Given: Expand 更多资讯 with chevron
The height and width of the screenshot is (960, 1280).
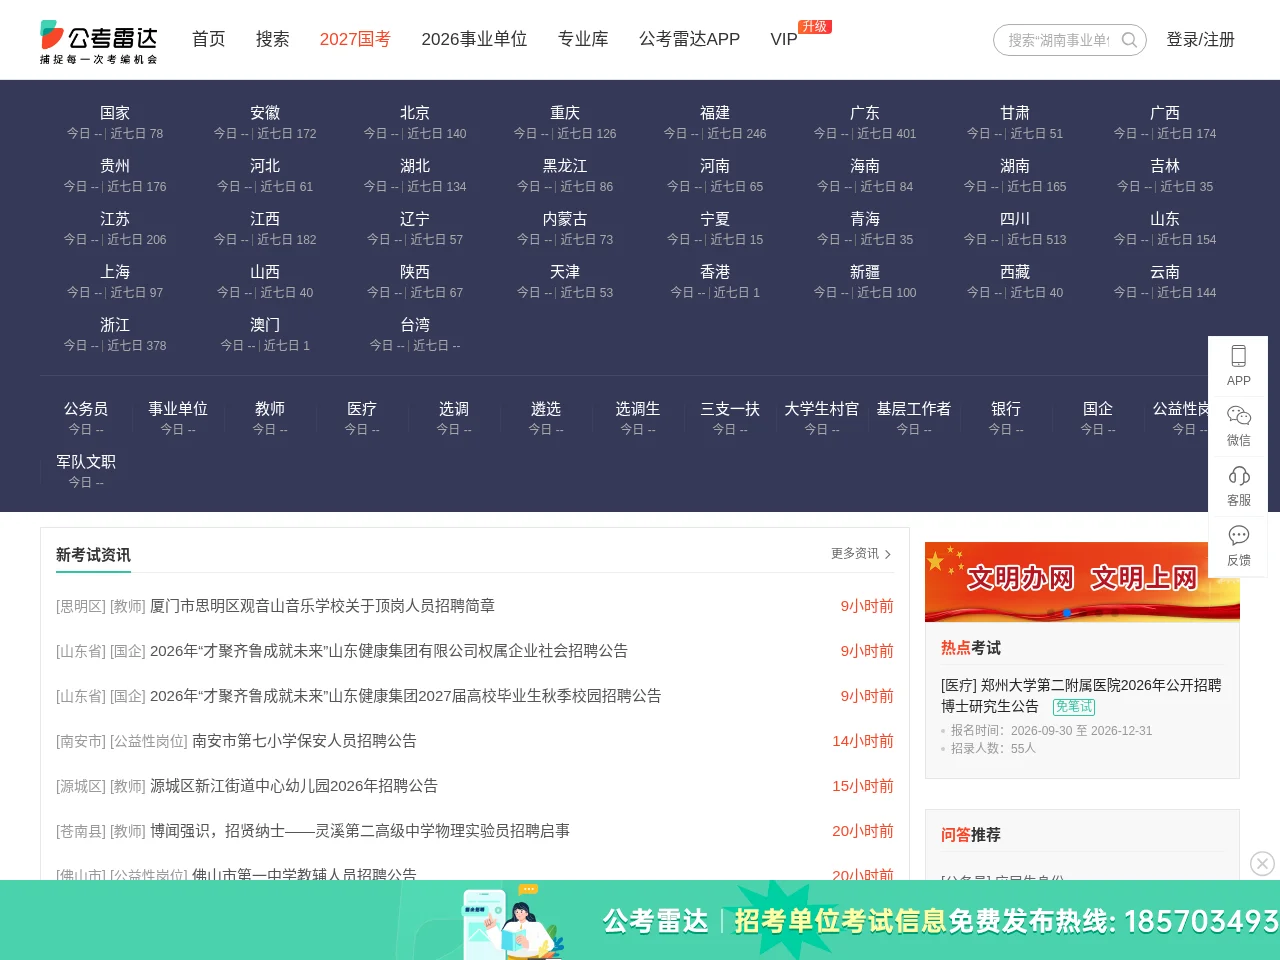Looking at the screenshot, I should pos(861,553).
